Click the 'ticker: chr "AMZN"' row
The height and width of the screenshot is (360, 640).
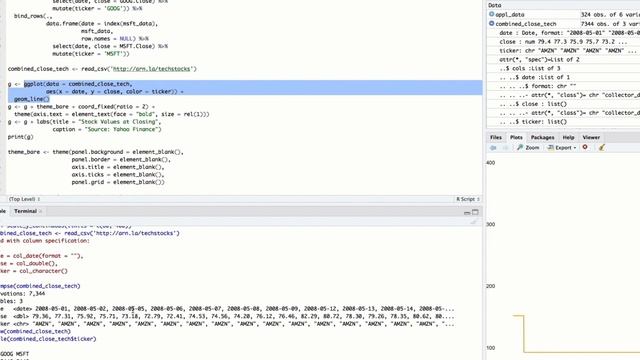tap(567, 51)
